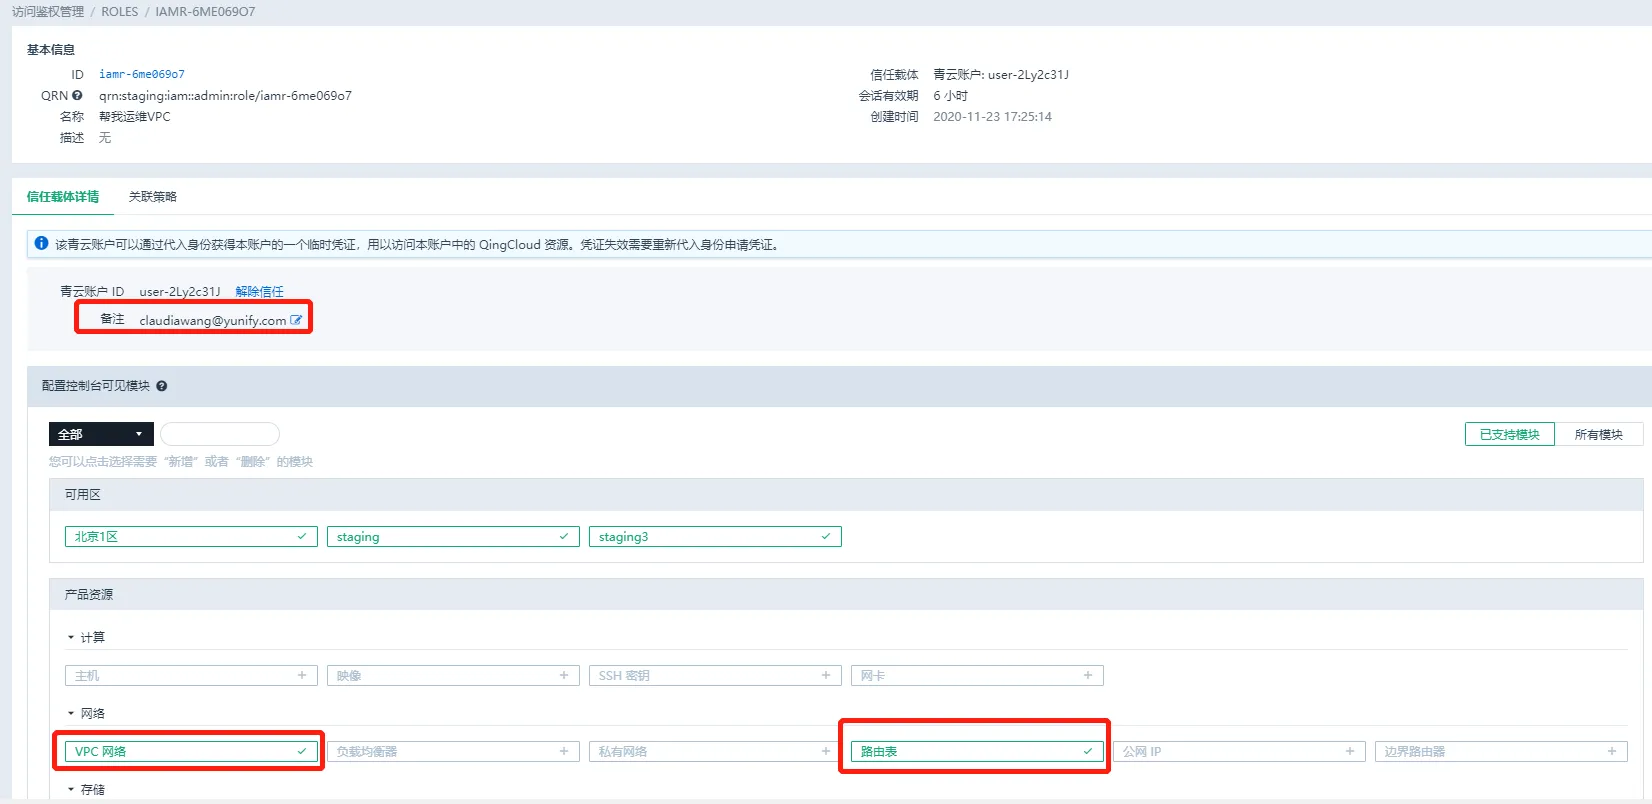This screenshot has width=1652, height=804.
Task: Open ROLES in the breadcrumb
Action: pyautogui.click(x=119, y=12)
